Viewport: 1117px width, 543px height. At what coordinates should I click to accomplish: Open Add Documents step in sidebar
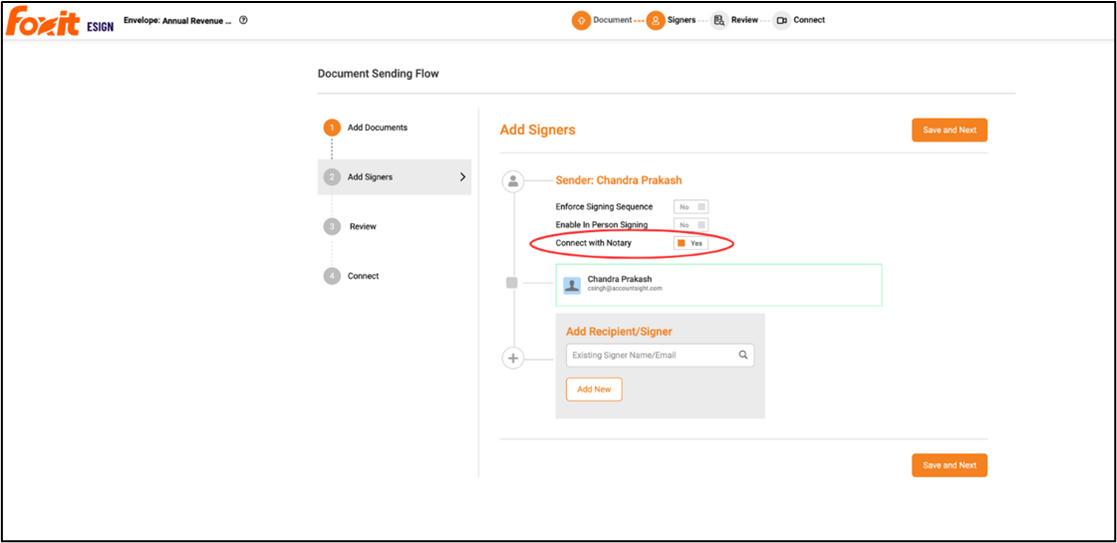click(378, 128)
